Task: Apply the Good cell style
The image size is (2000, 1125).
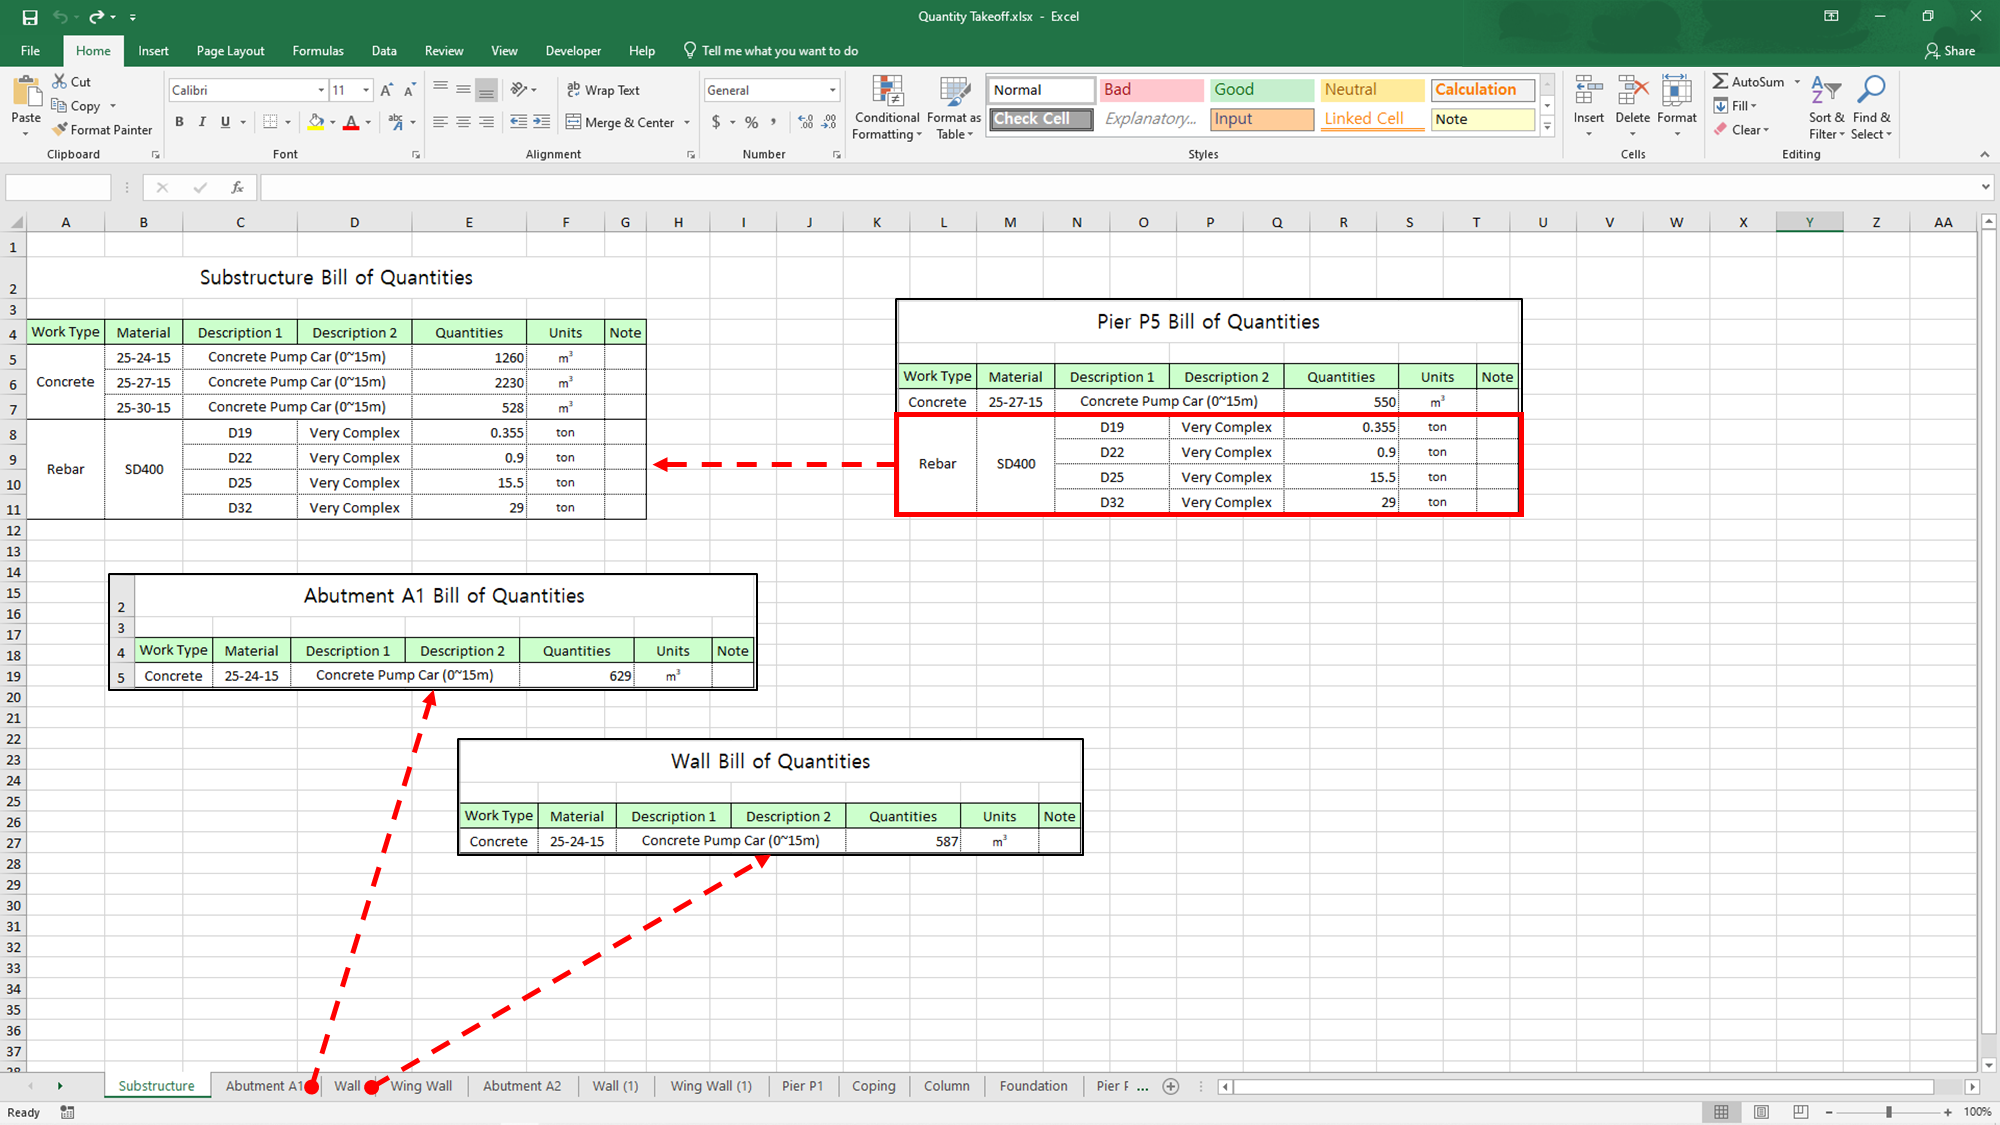Action: (1261, 90)
